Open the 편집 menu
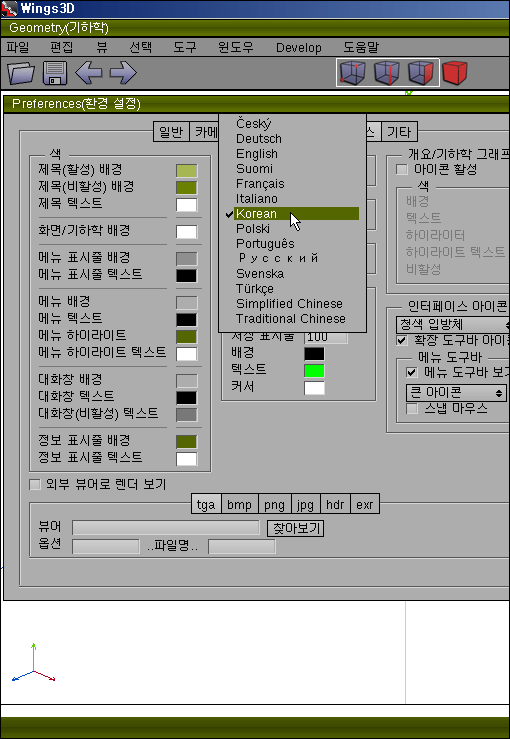The width and height of the screenshot is (510, 739). [x=62, y=47]
